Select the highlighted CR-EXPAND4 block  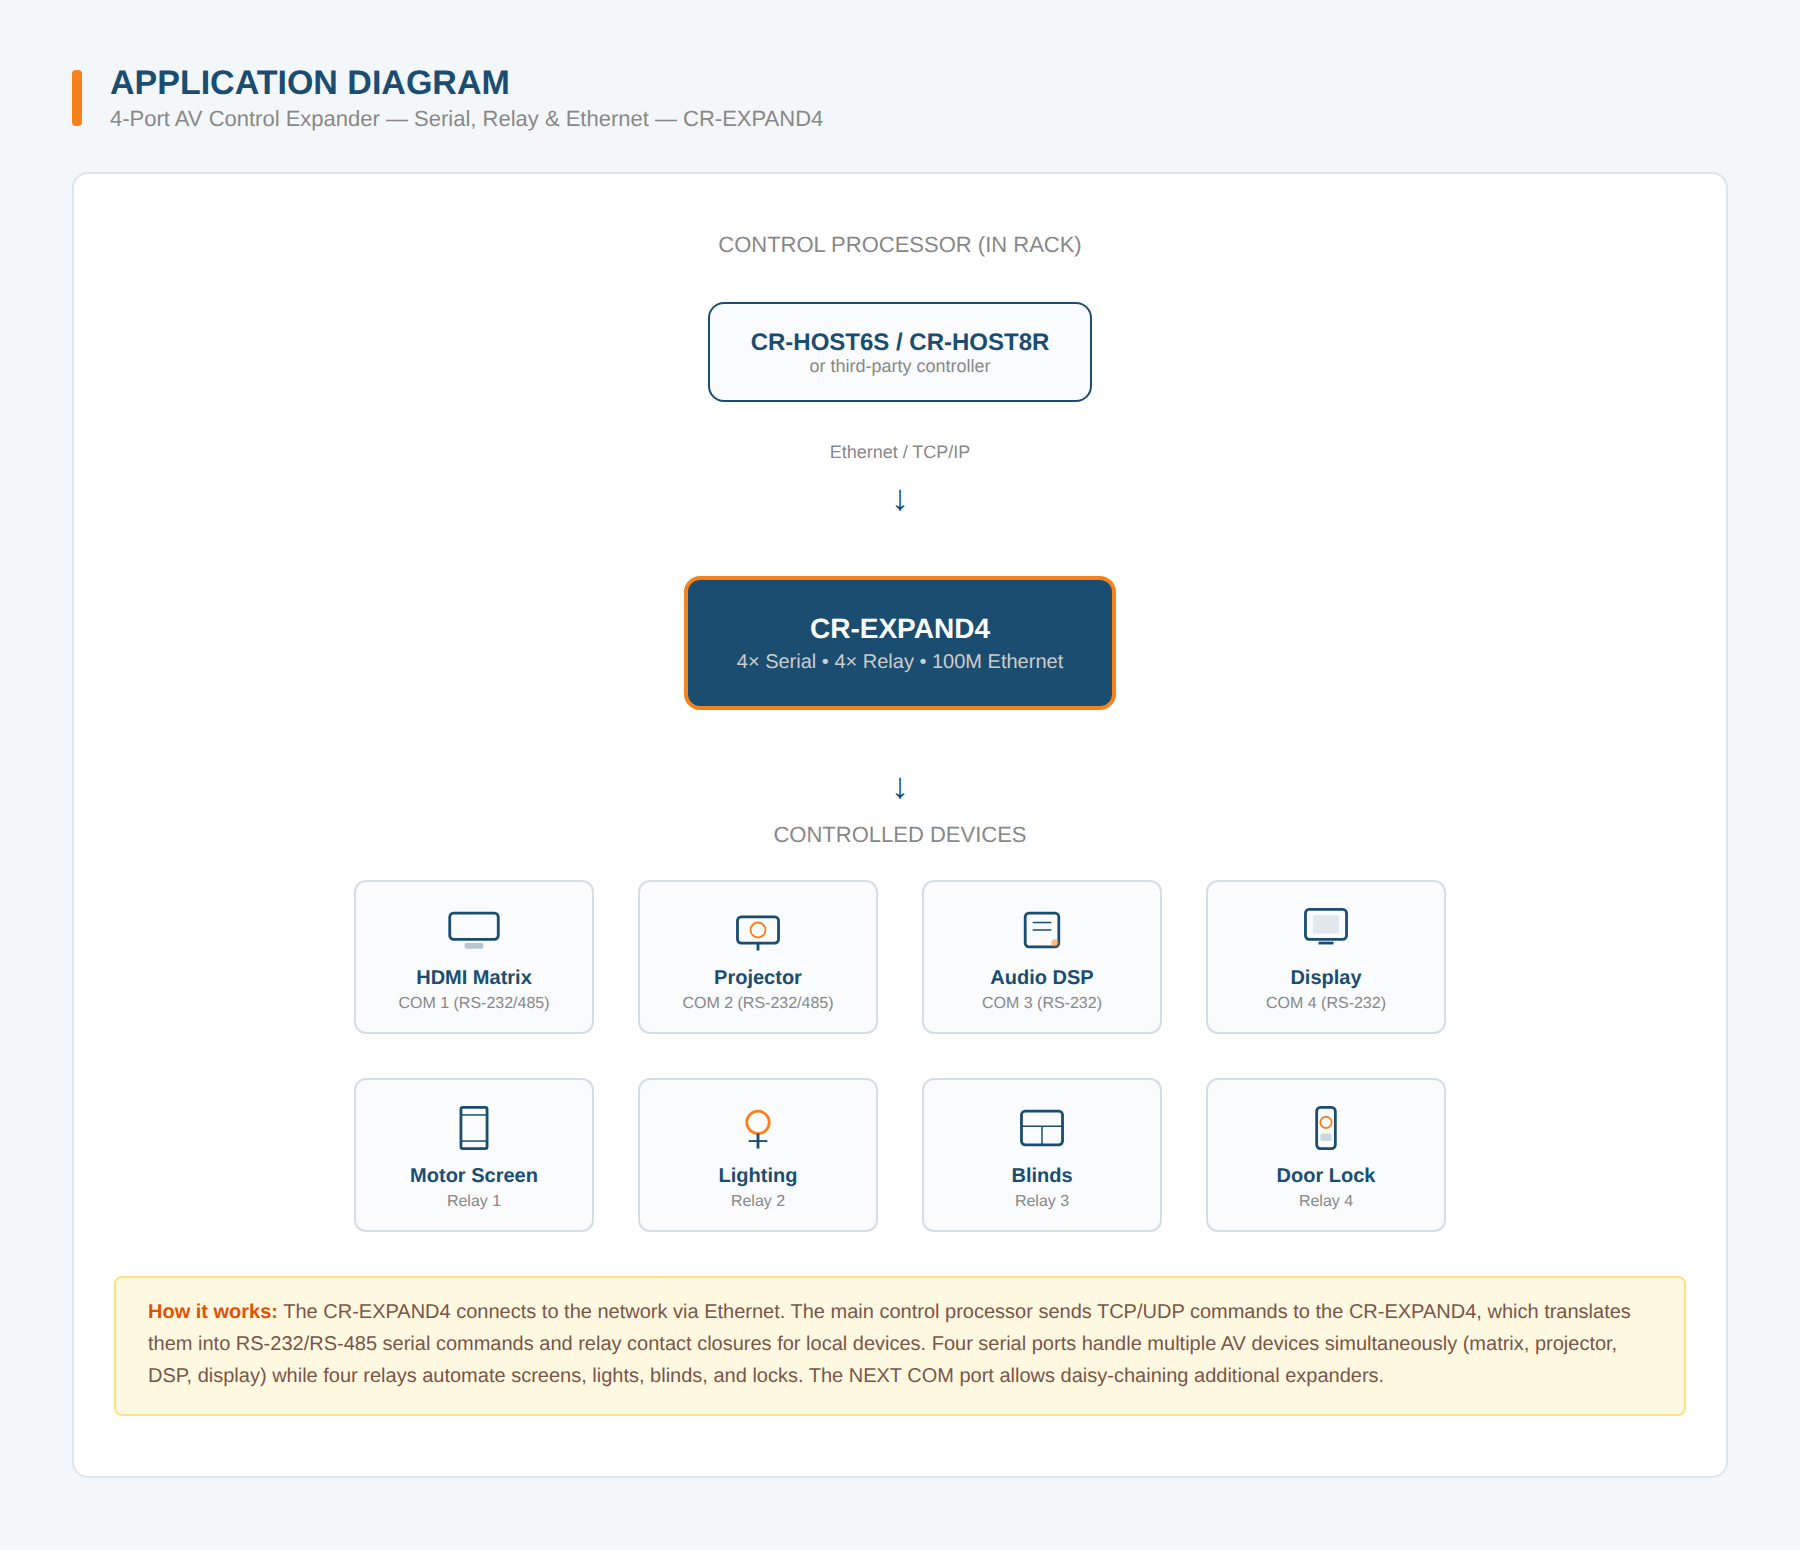[899, 642]
